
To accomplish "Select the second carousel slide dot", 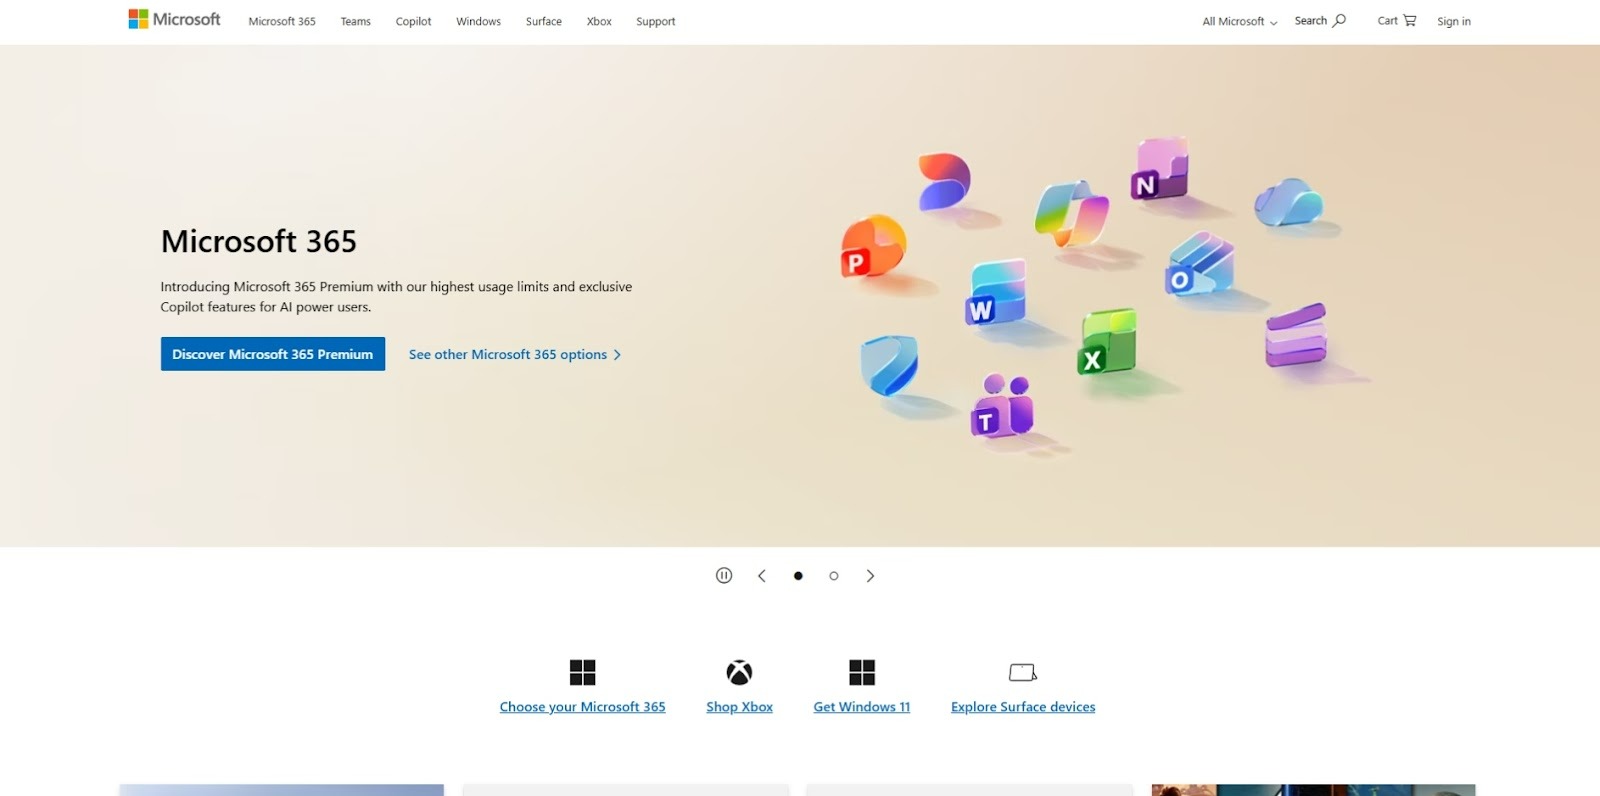I will (834, 576).
